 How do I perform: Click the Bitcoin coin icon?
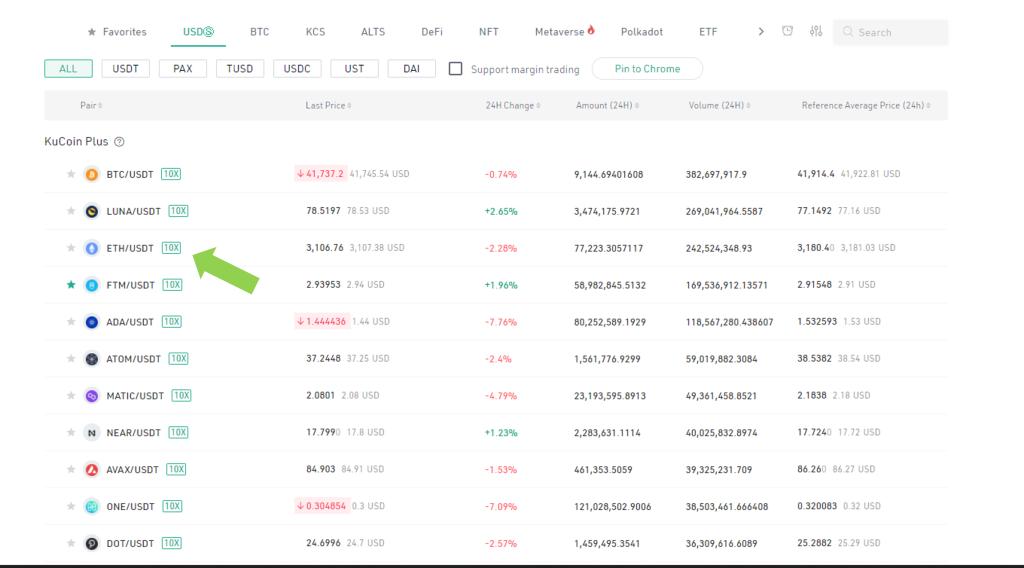click(x=91, y=174)
